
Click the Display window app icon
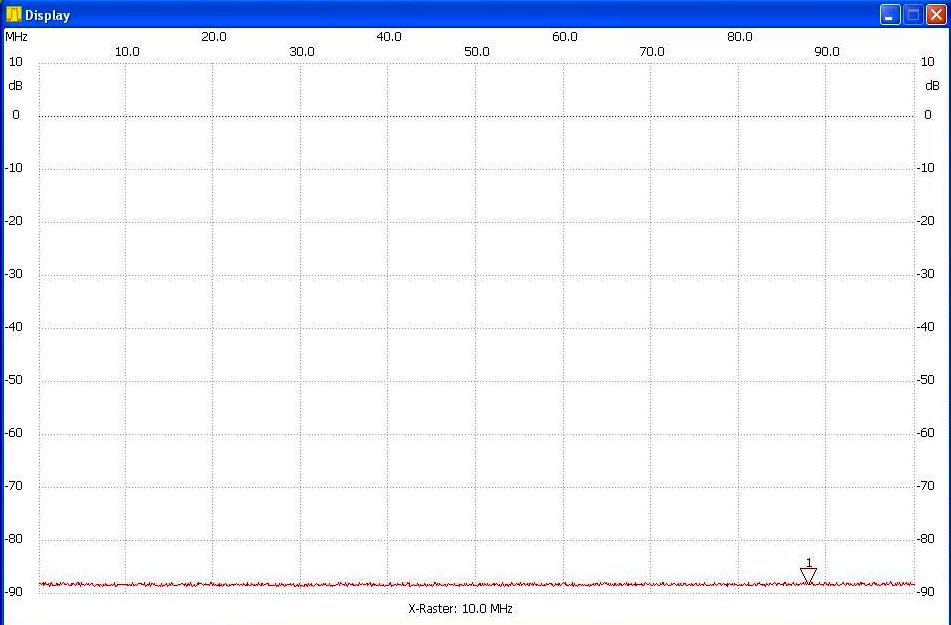[x=13, y=15]
